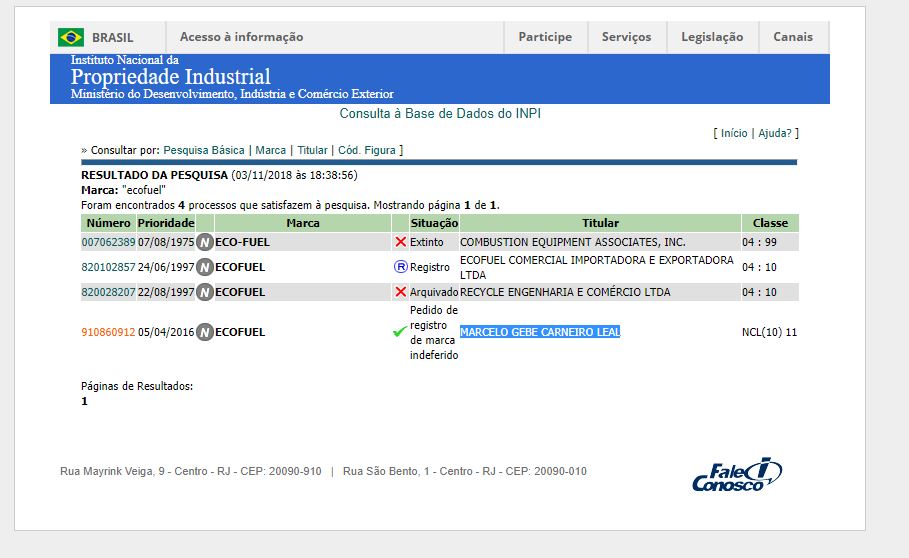Click the Prioridade column header
Image resolution: width=909 pixels, height=558 pixels.
(x=166, y=223)
